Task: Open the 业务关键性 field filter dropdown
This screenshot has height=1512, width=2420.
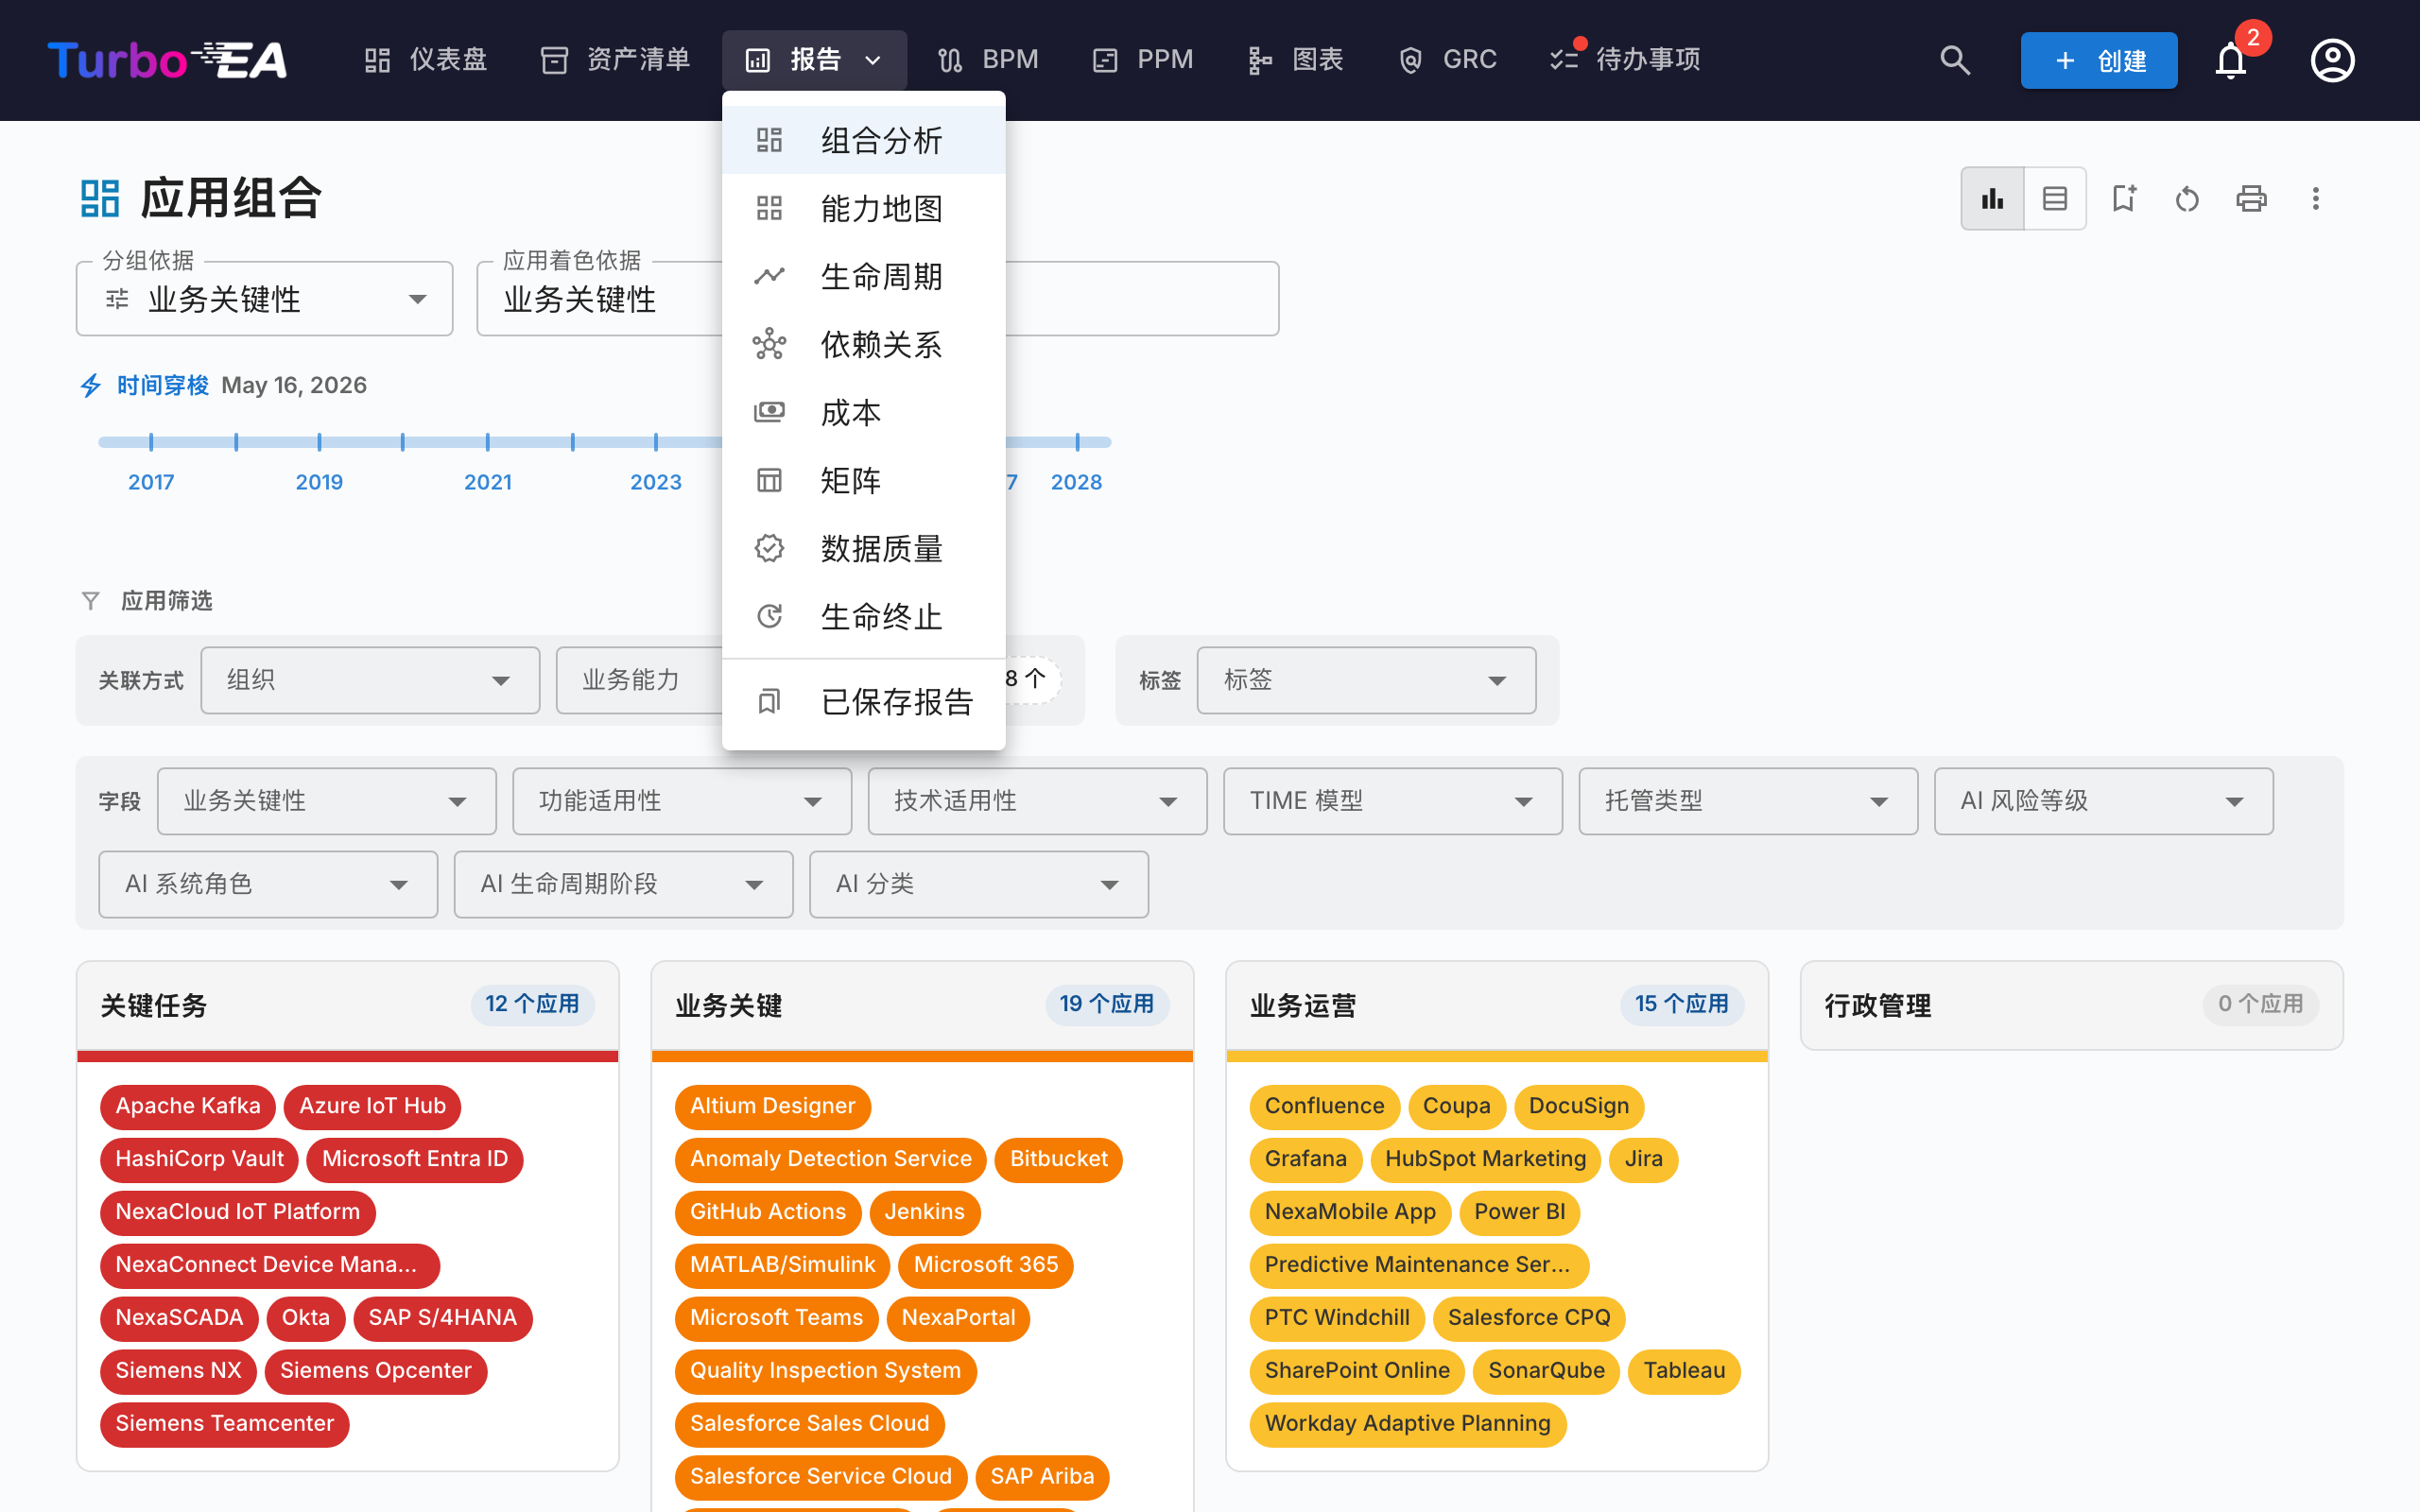Action: point(327,801)
